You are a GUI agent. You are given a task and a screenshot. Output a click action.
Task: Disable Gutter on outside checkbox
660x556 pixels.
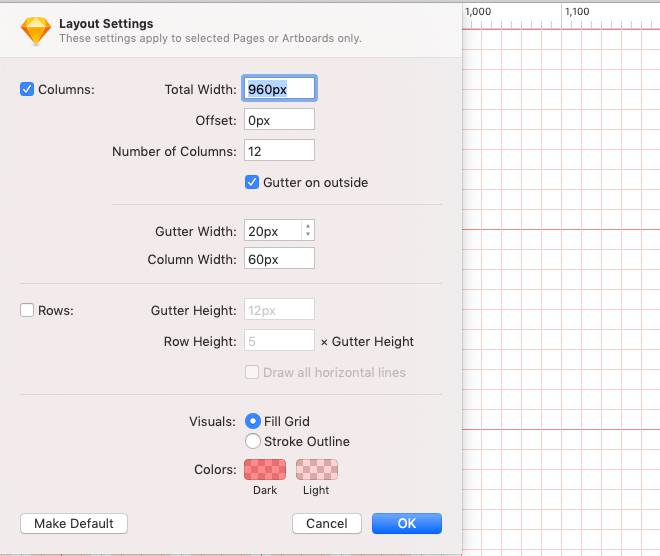[x=252, y=182]
